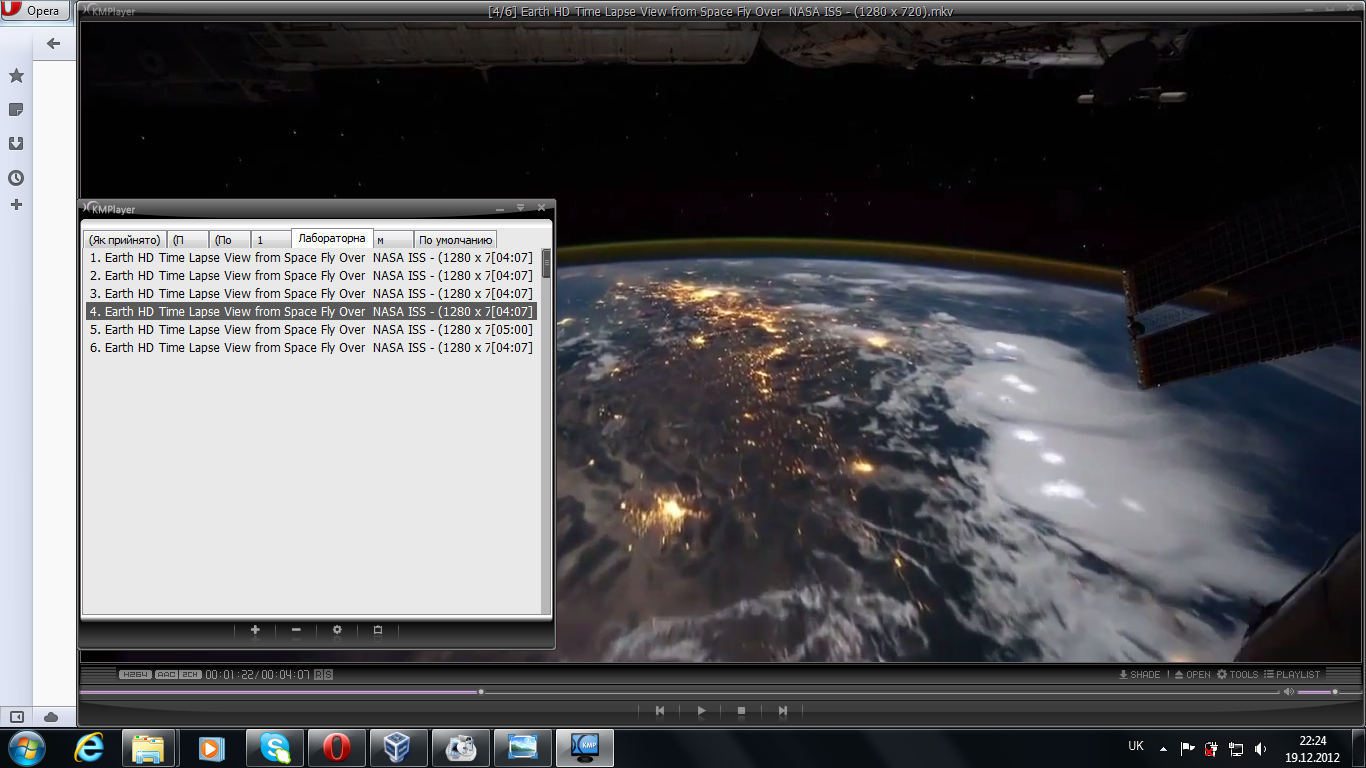Open the Windows Start menu
1366x768 pixels.
26,748
